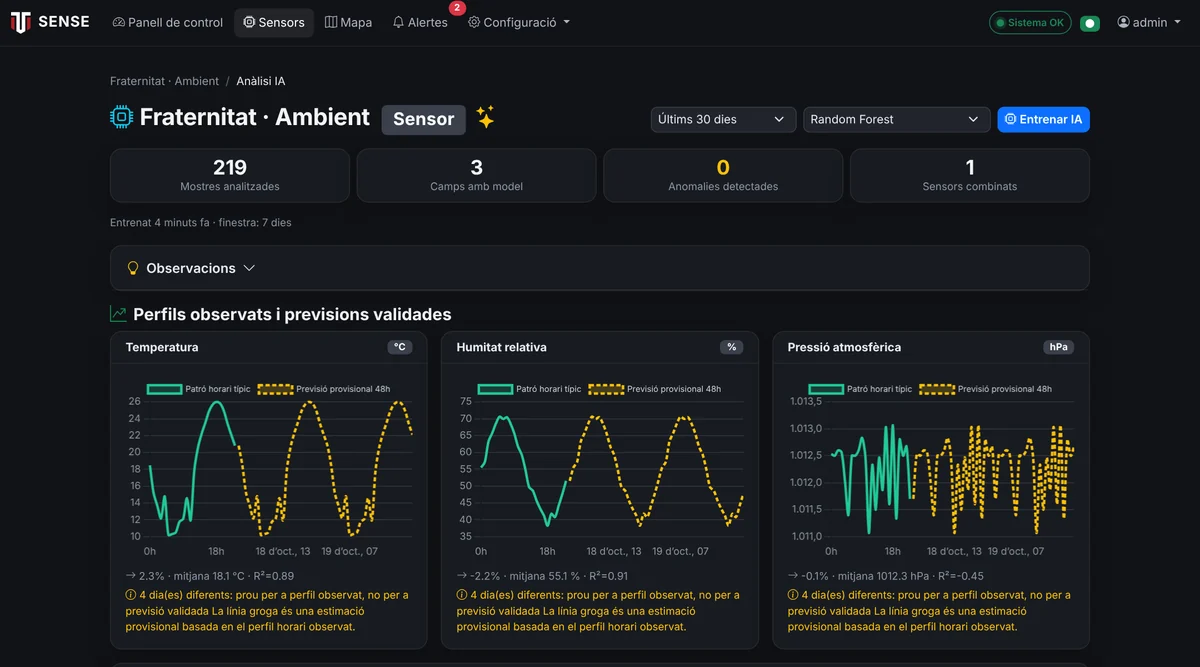Follow the Fraternitat · Ambient breadcrumb link

click(x=164, y=81)
